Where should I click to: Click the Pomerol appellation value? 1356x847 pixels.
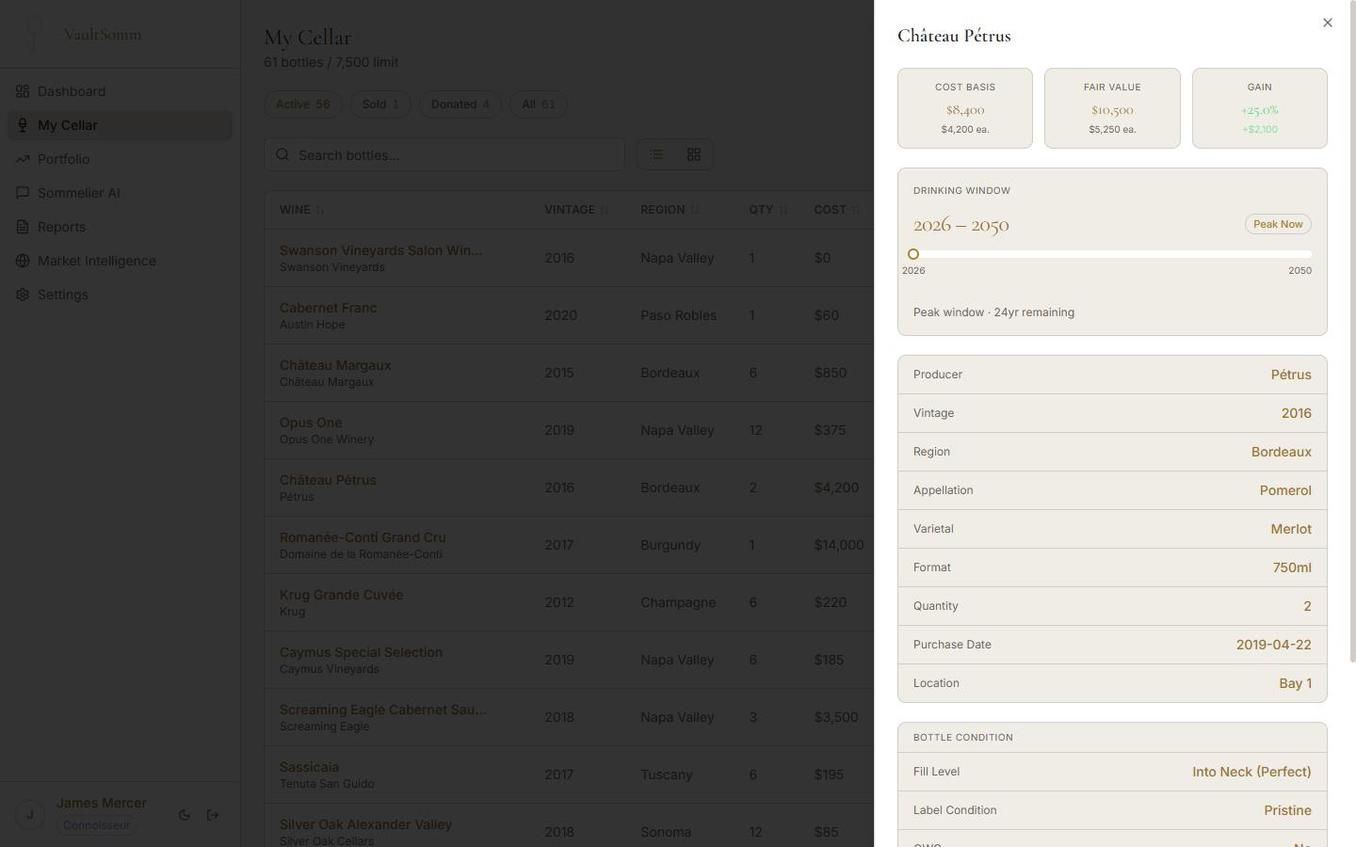(1285, 491)
